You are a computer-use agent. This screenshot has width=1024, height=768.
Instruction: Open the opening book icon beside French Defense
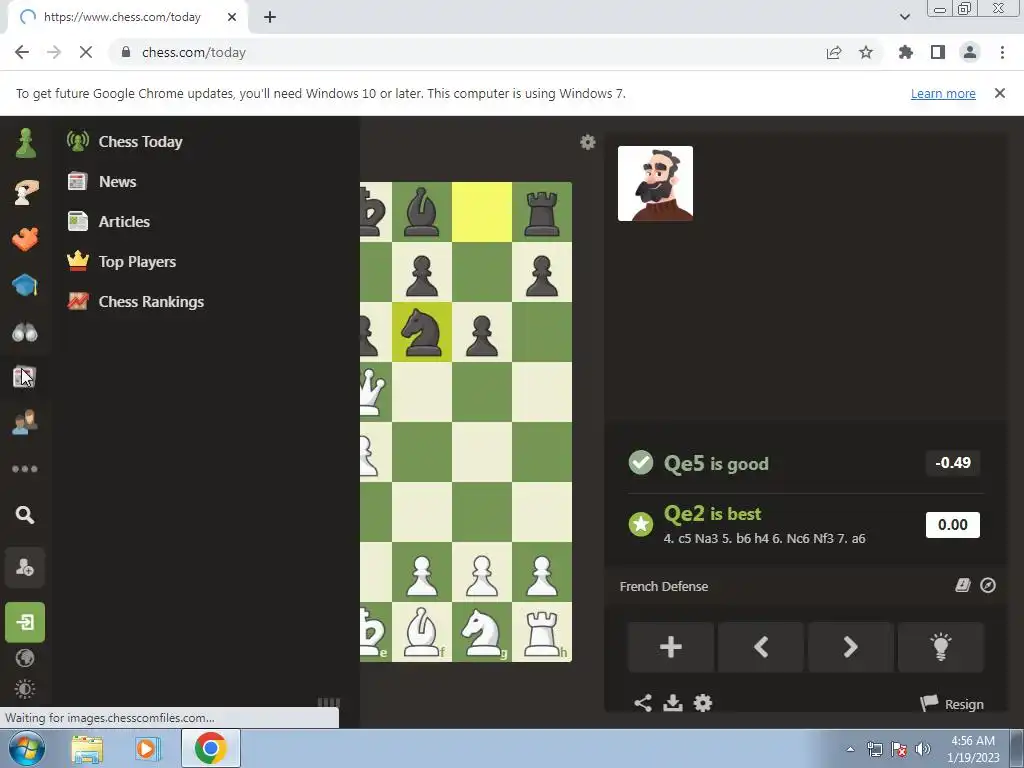(963, 585)
